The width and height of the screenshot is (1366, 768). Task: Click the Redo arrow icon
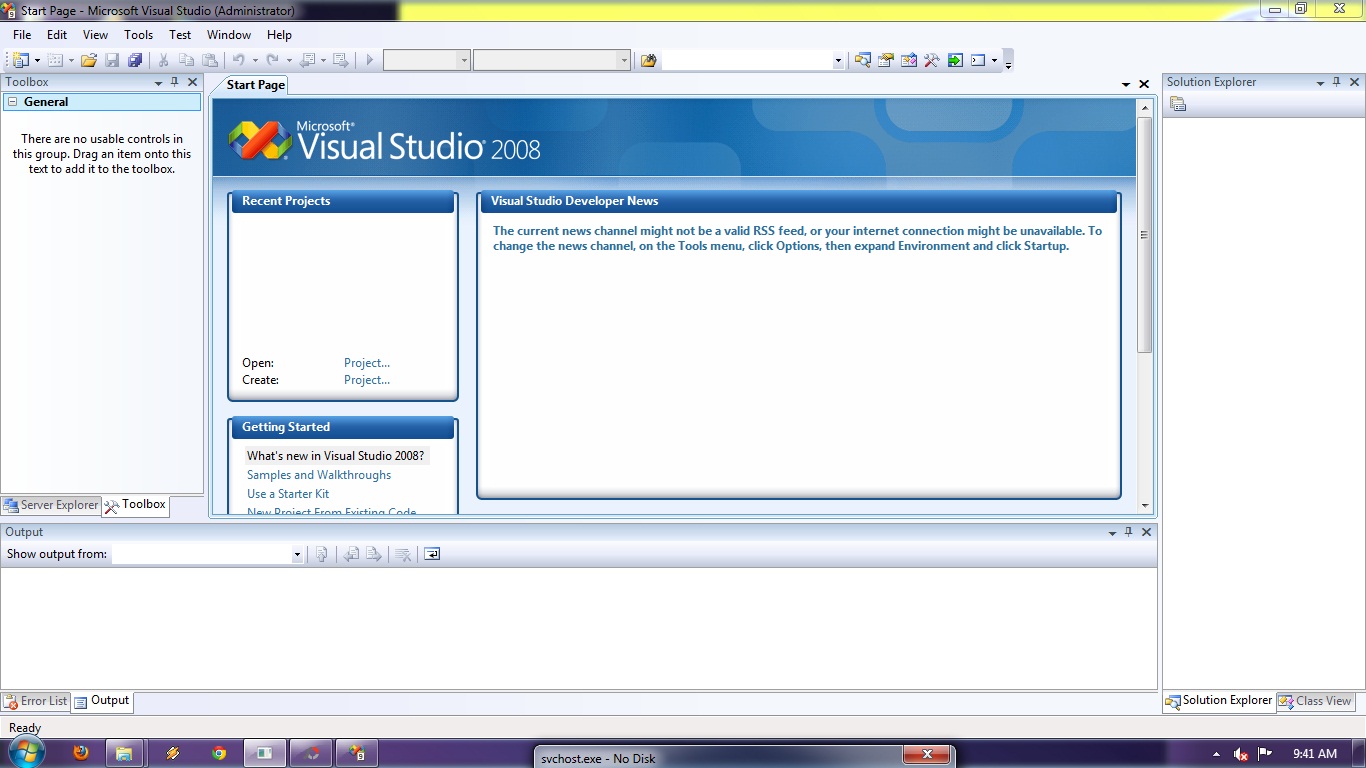272,60
